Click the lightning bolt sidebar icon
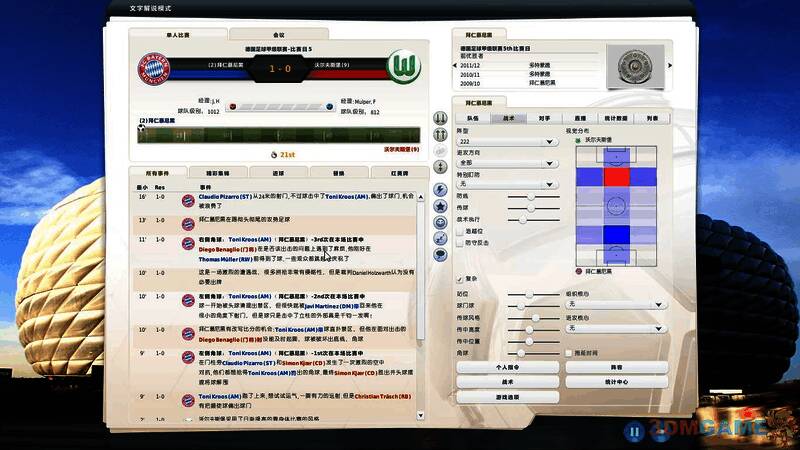The image size is (800, 450). click(x=439, y=187)
